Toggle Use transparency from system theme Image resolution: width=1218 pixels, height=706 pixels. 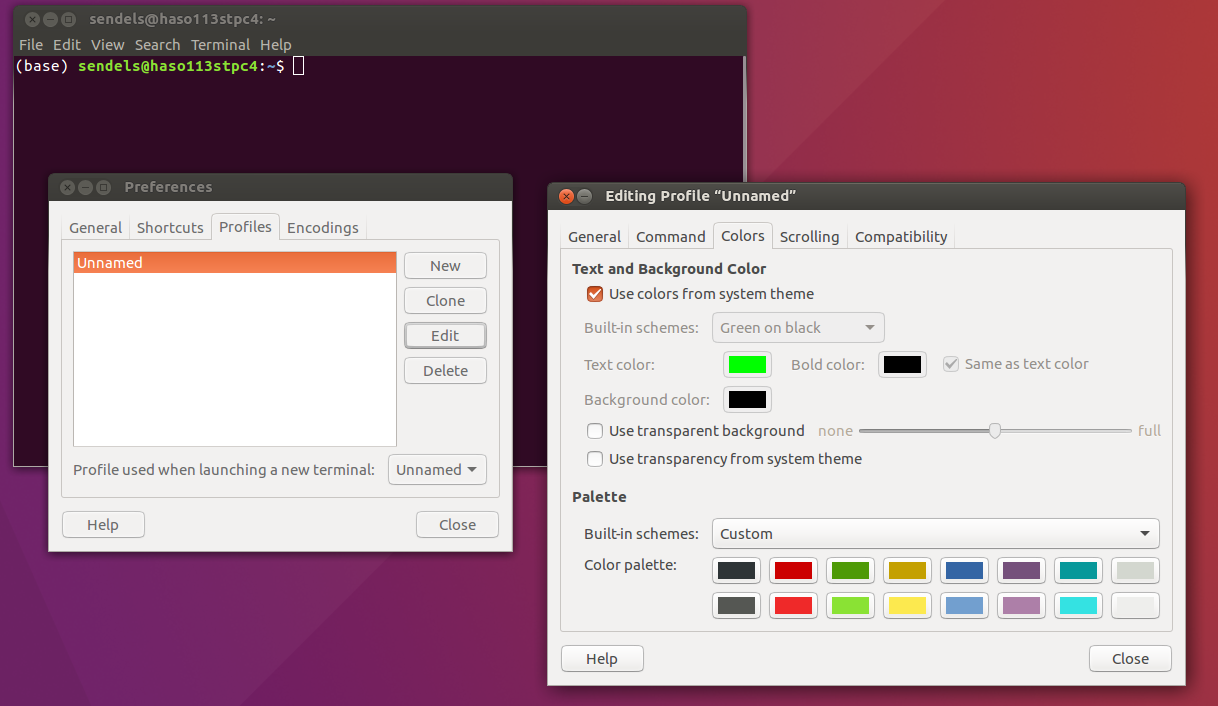pos(595,459)
